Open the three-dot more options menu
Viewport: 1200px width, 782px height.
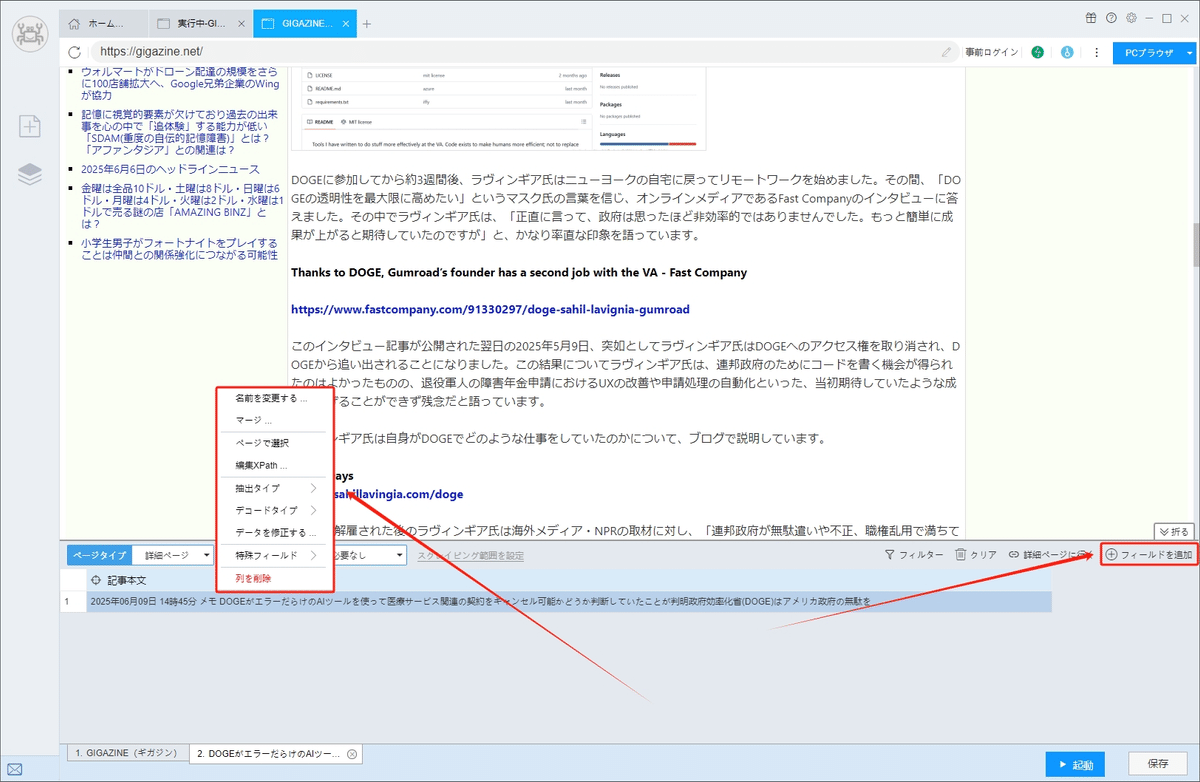[1096, 52]
